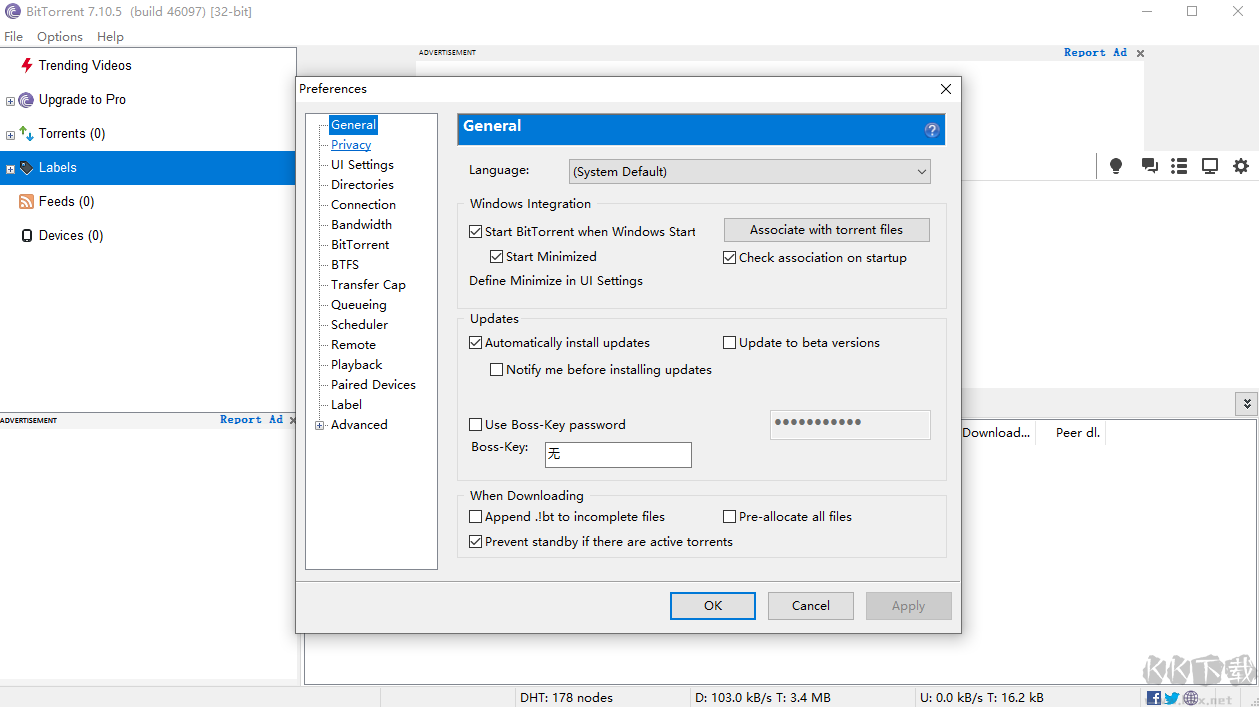Open the Options menu
Screen dimensions: 1259x707
pyautogui.click(x=59, y=36)
